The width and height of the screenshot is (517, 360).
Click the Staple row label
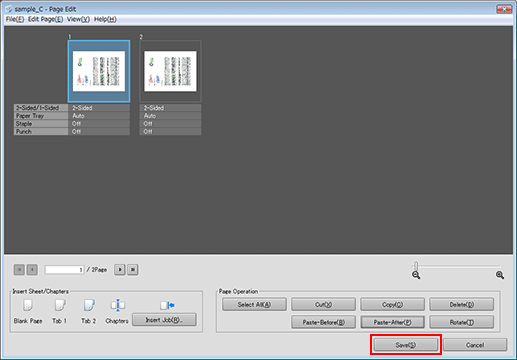(x=41, y=124)
